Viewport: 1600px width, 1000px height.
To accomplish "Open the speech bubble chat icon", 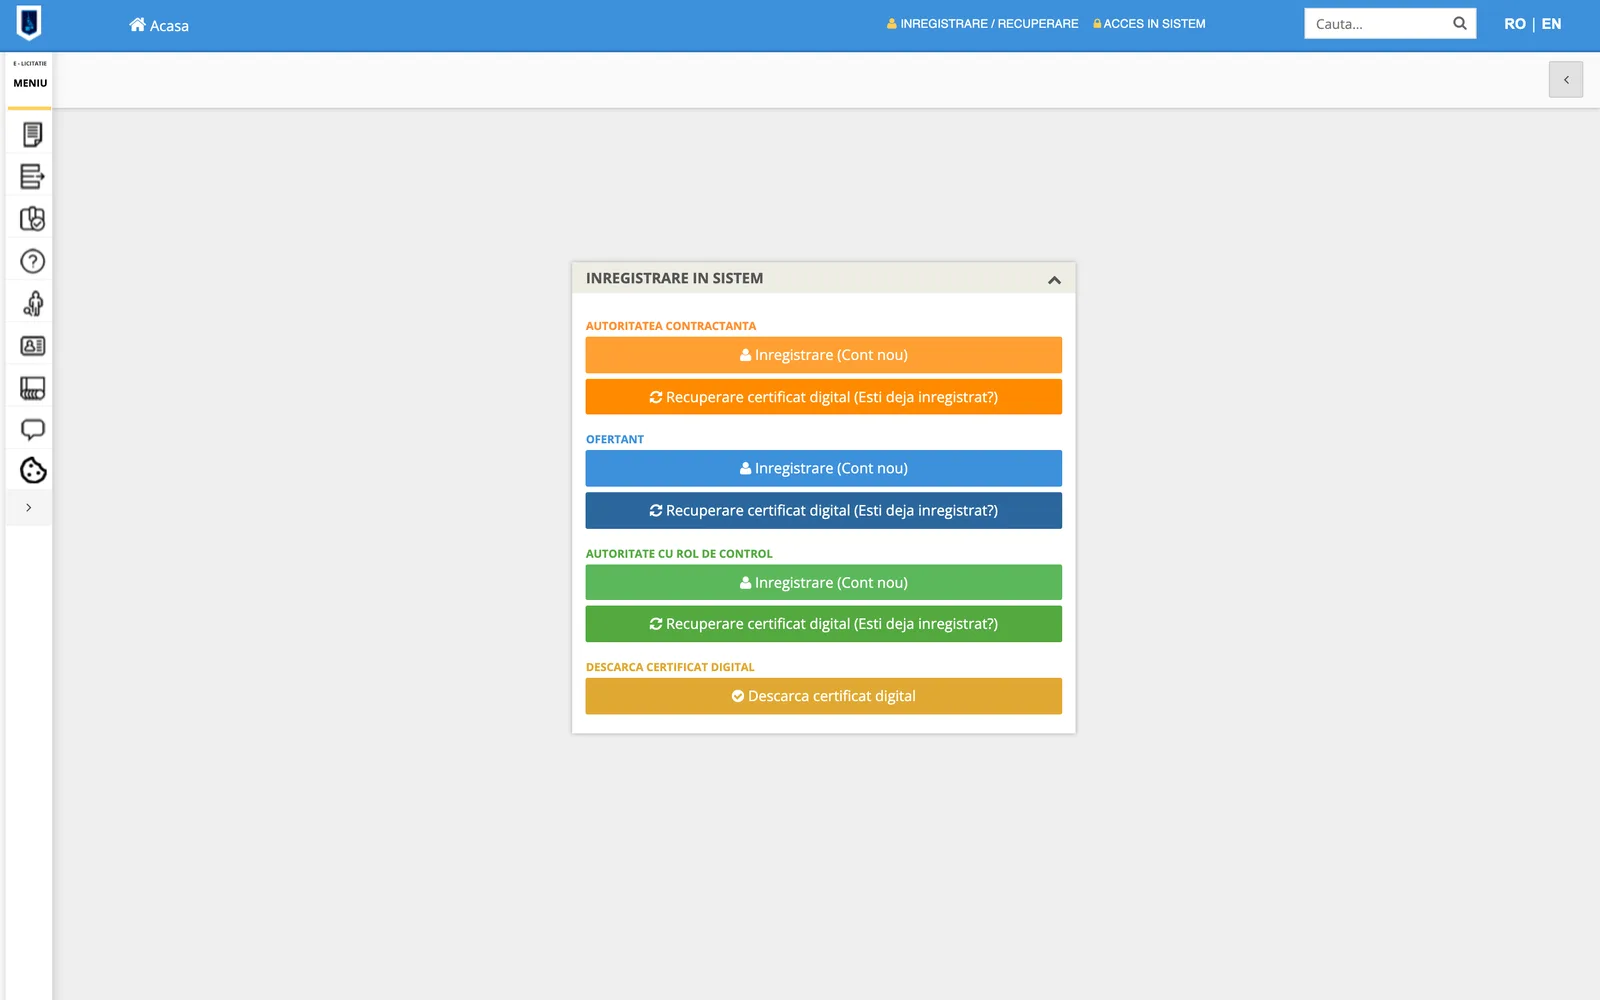I will [32, 430].
